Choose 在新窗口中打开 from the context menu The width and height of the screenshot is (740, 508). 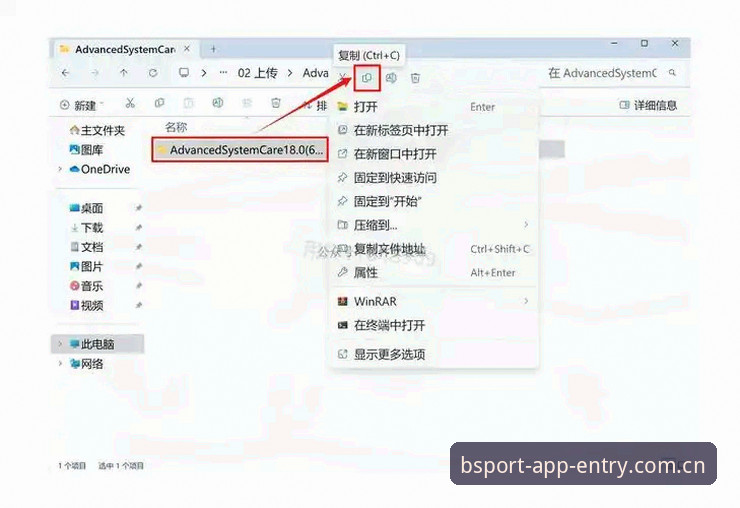pos(434,154)
